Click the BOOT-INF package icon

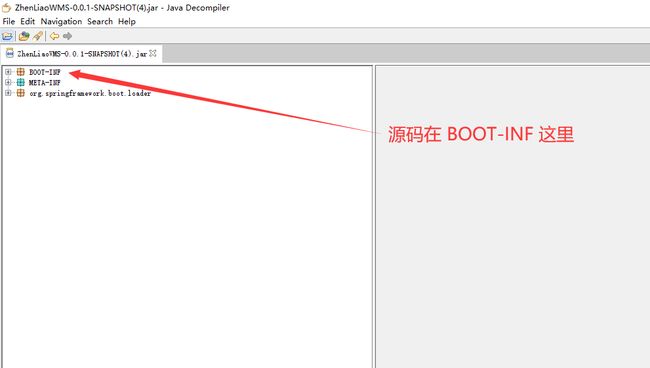(20, 72)
